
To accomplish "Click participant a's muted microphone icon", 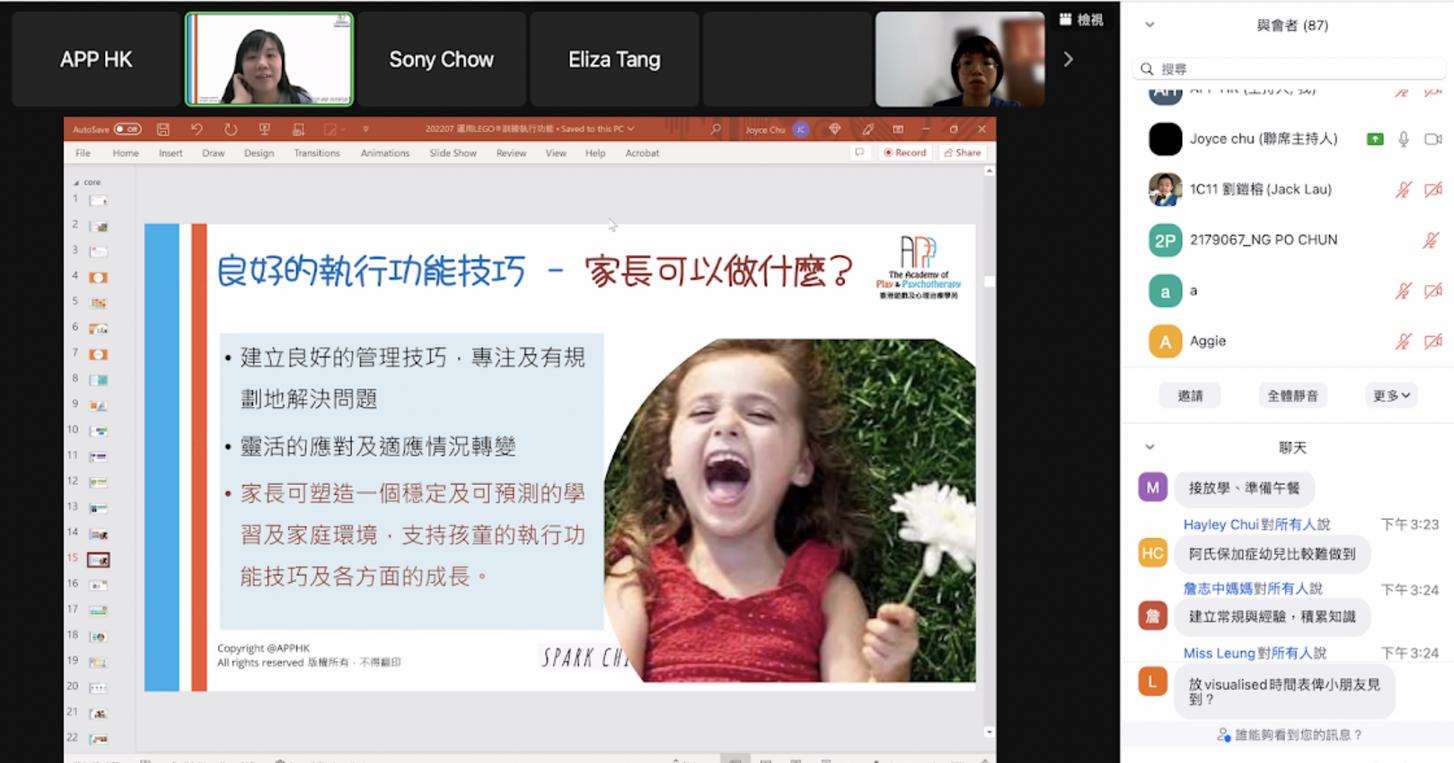I will pos(1404,291).
